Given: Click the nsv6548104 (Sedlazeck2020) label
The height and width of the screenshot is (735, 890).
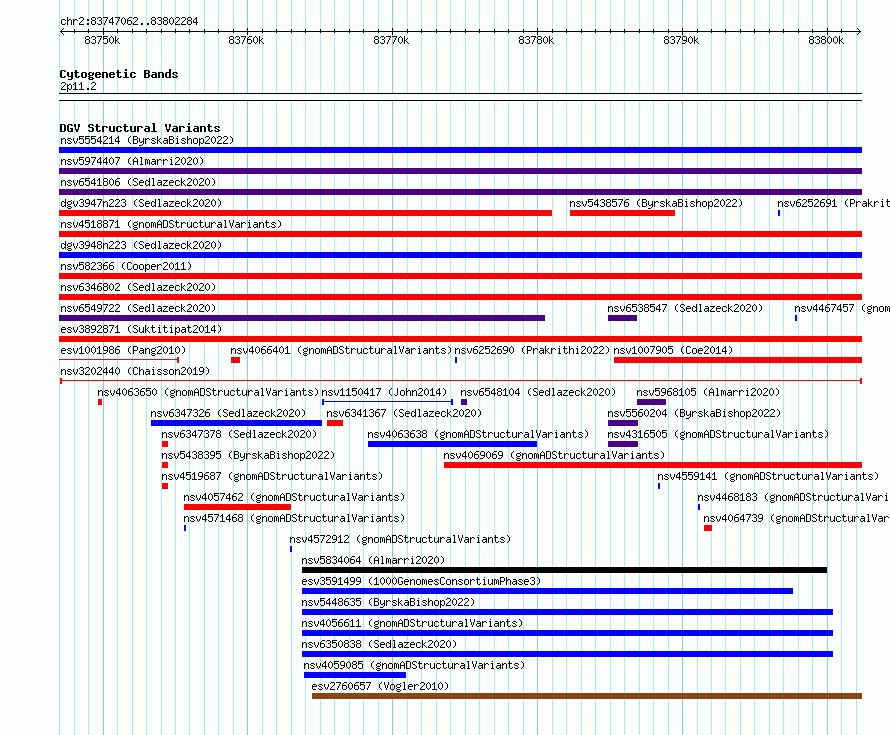Looking at the screenshot, I should point(538,392).
